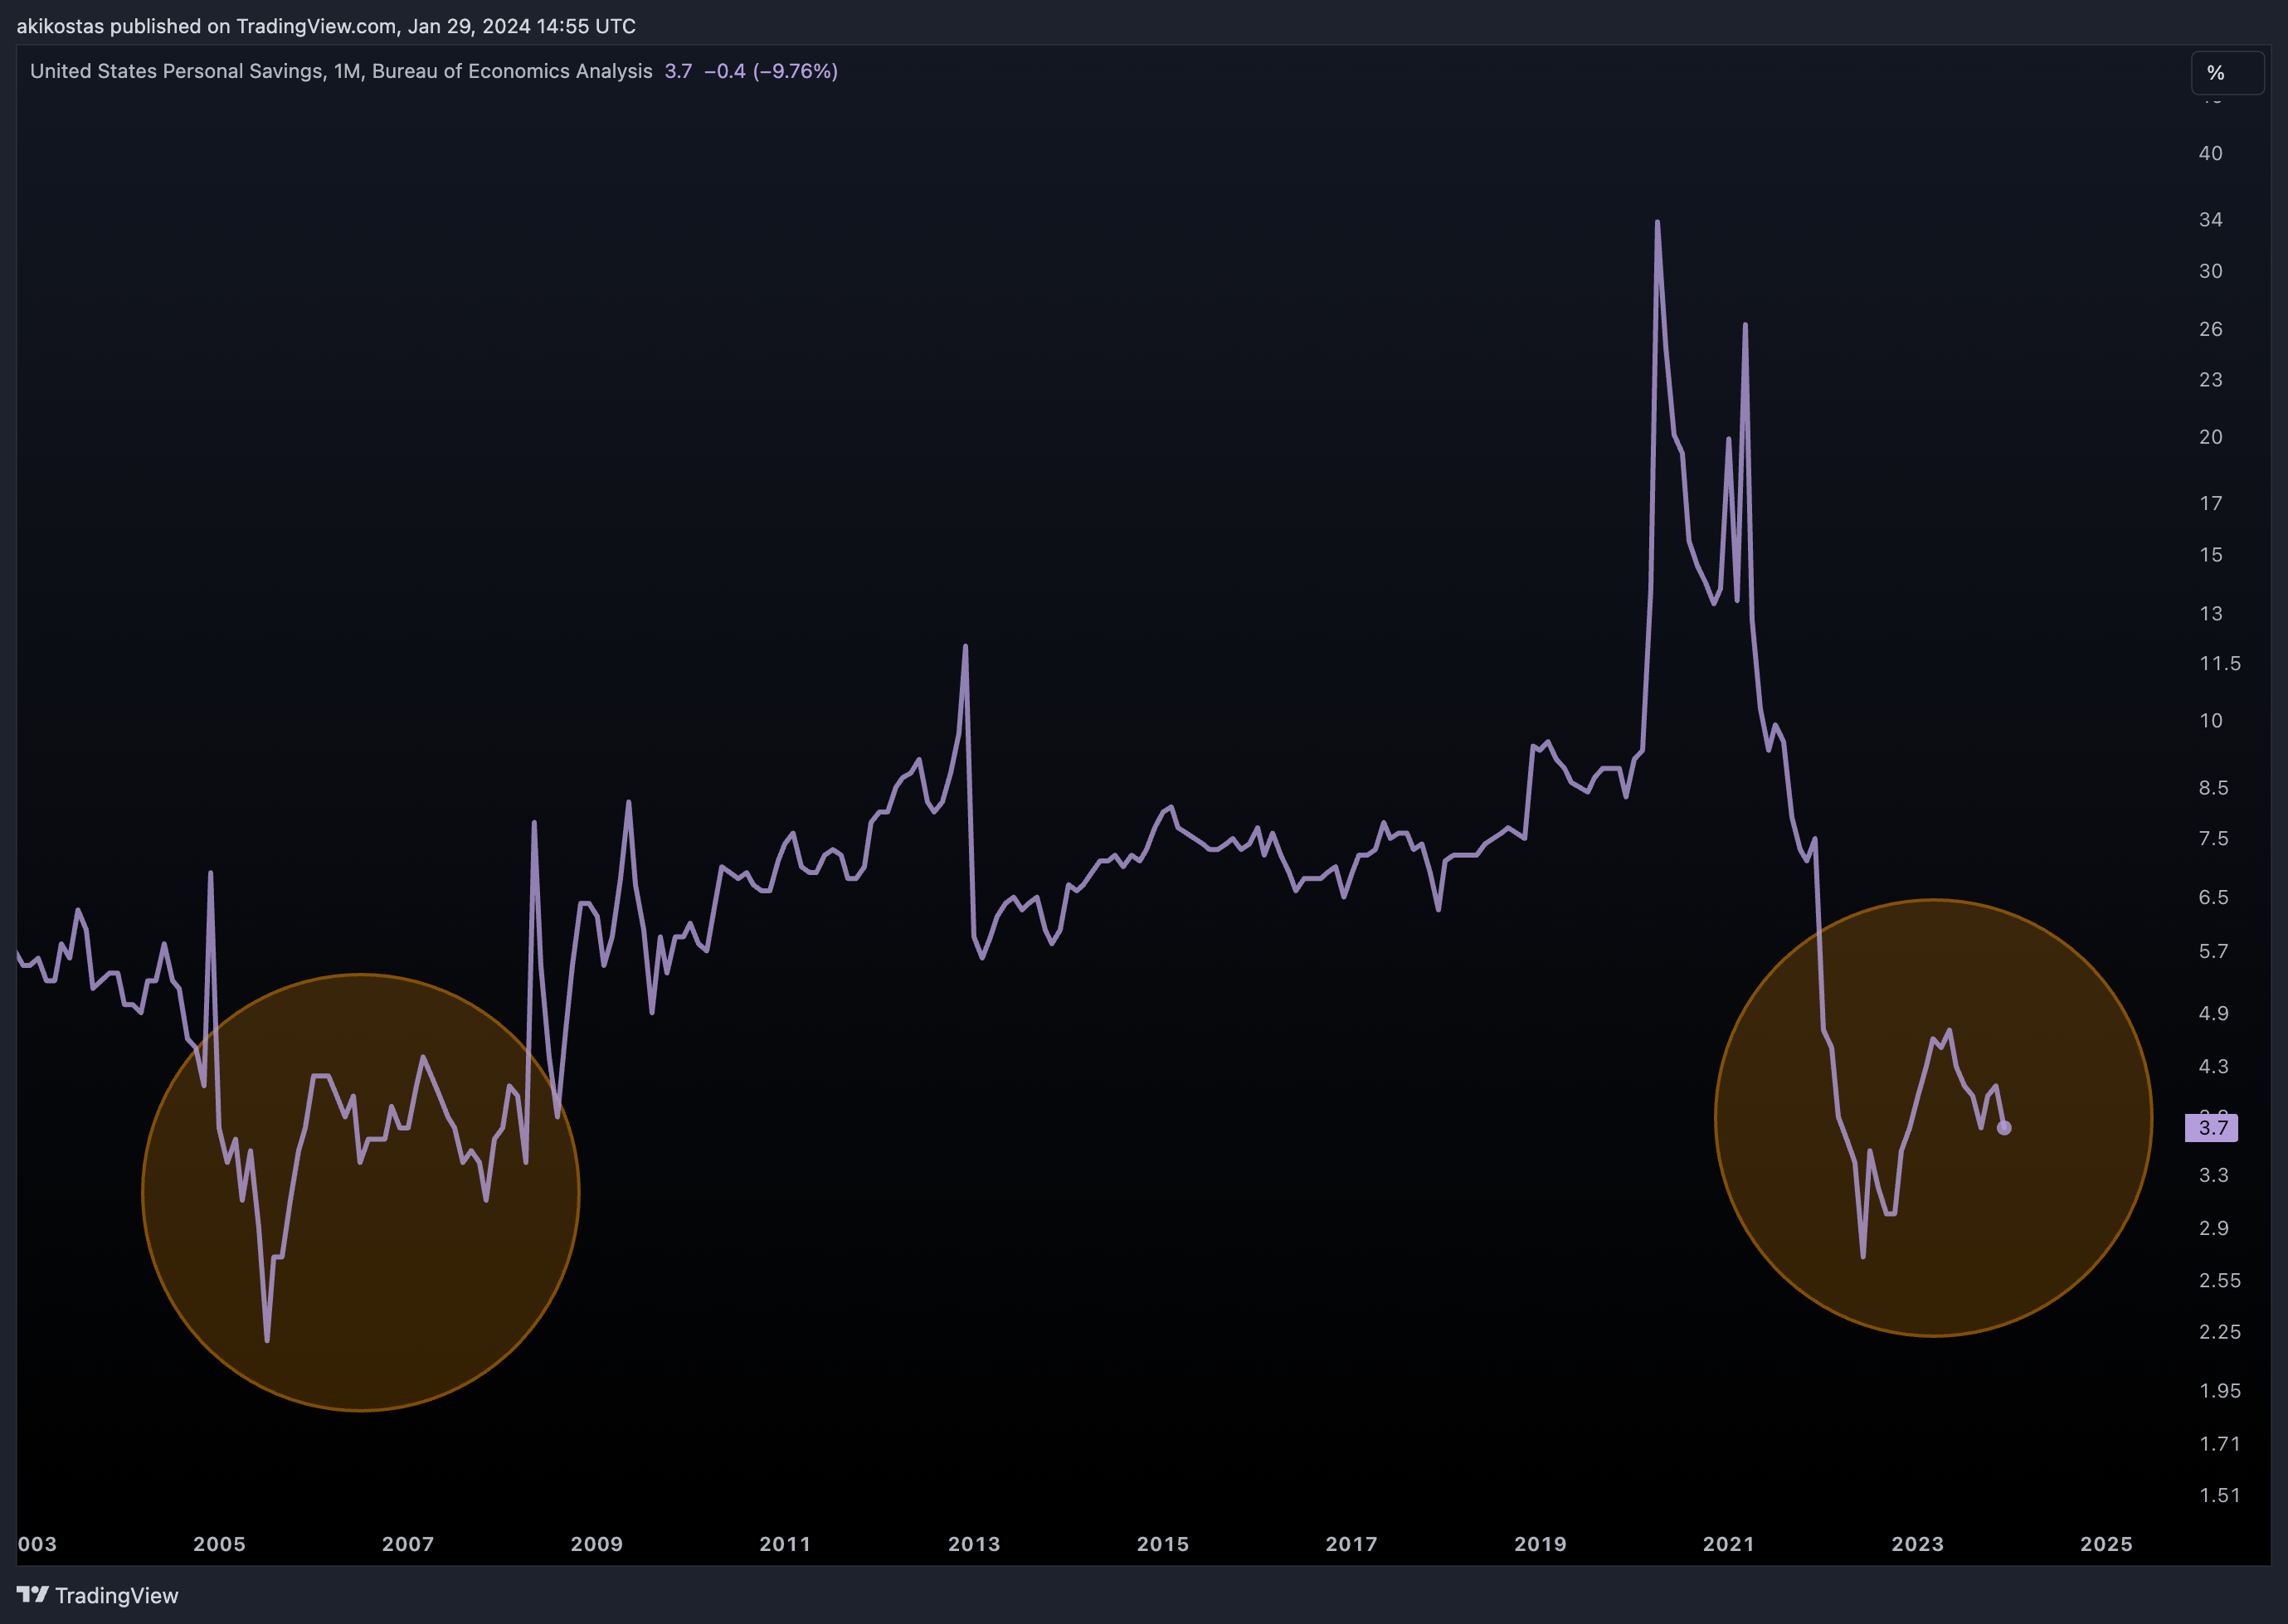
Task: Click the 17 value on price axis
Action: 2211,503
